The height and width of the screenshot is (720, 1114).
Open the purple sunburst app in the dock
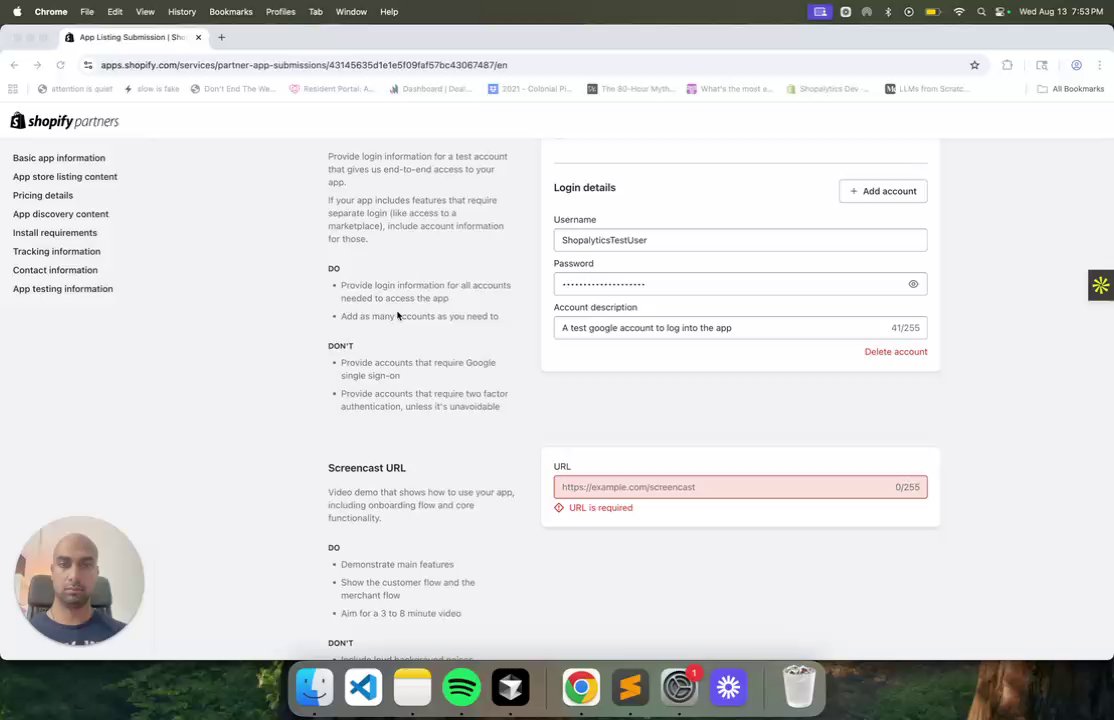pos(728,687)
